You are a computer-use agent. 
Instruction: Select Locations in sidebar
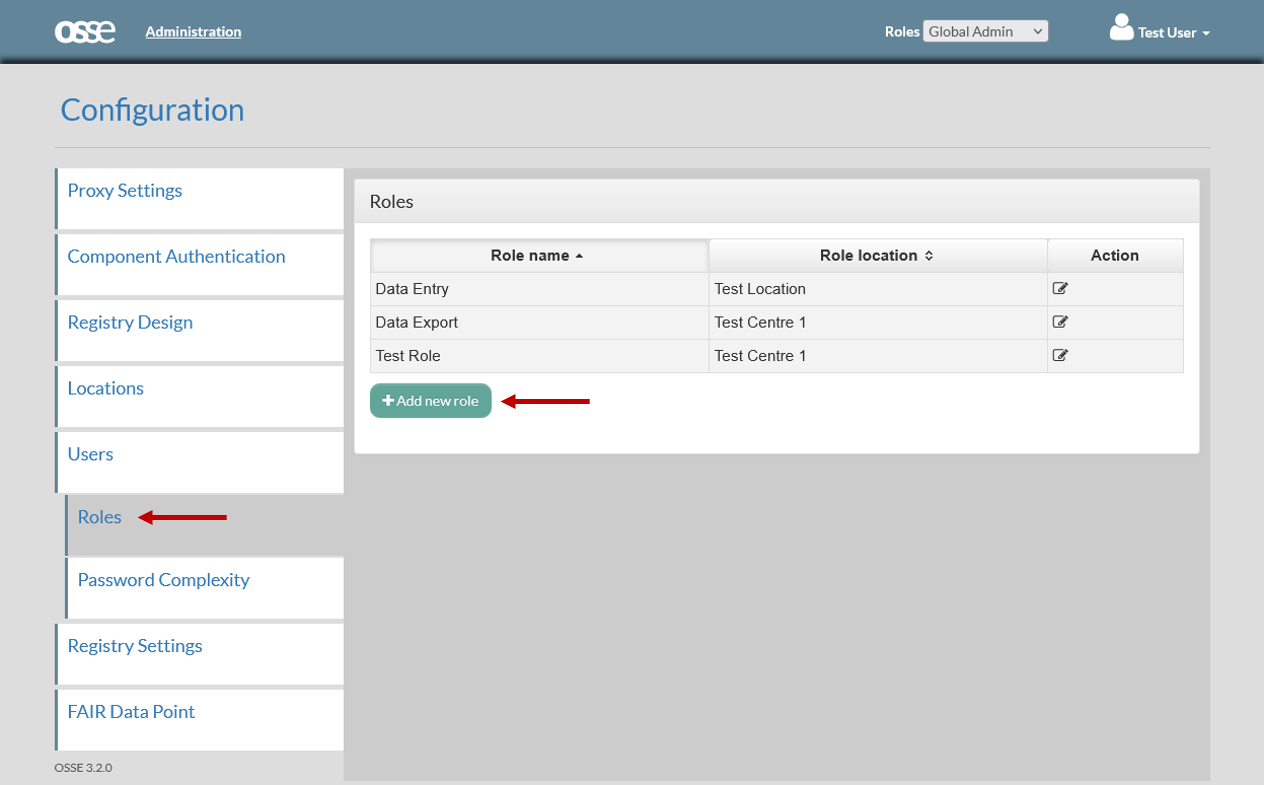199,397
